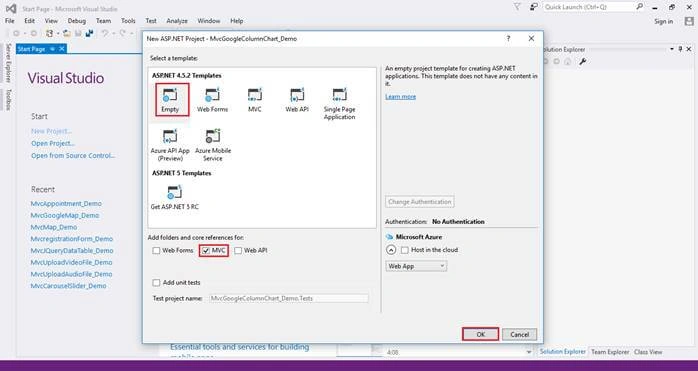Open the View menu
Viewport: 698px width, 371px height.
(51, 21)
